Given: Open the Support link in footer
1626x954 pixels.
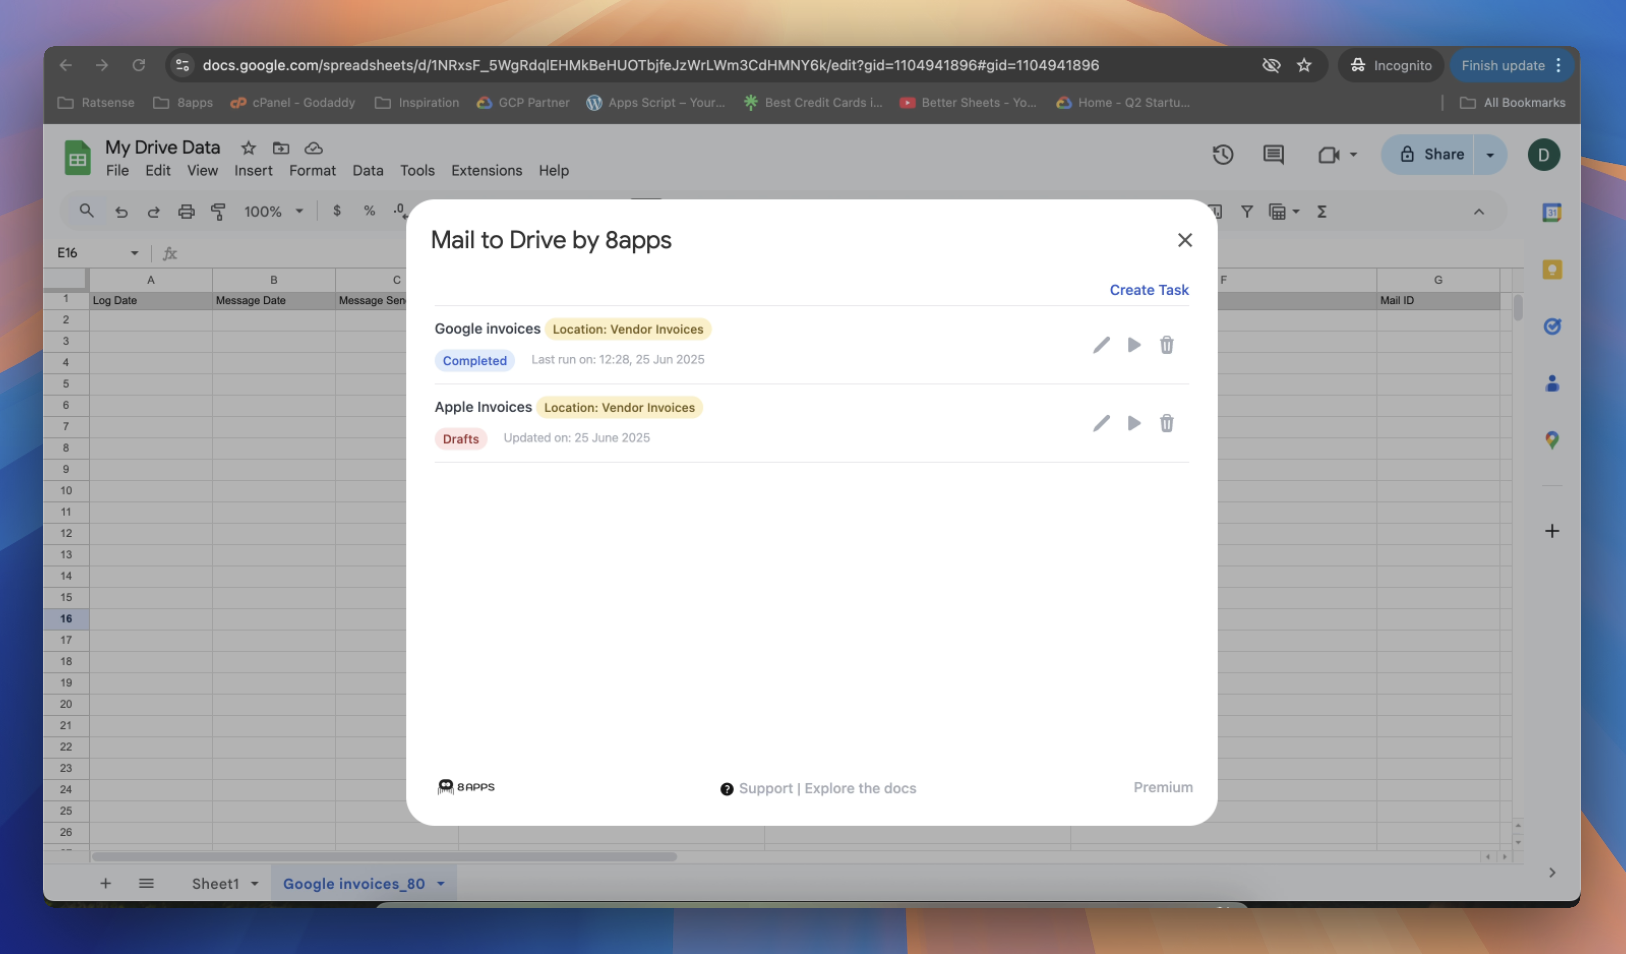Looking at the screenshot, I should 765,789.
